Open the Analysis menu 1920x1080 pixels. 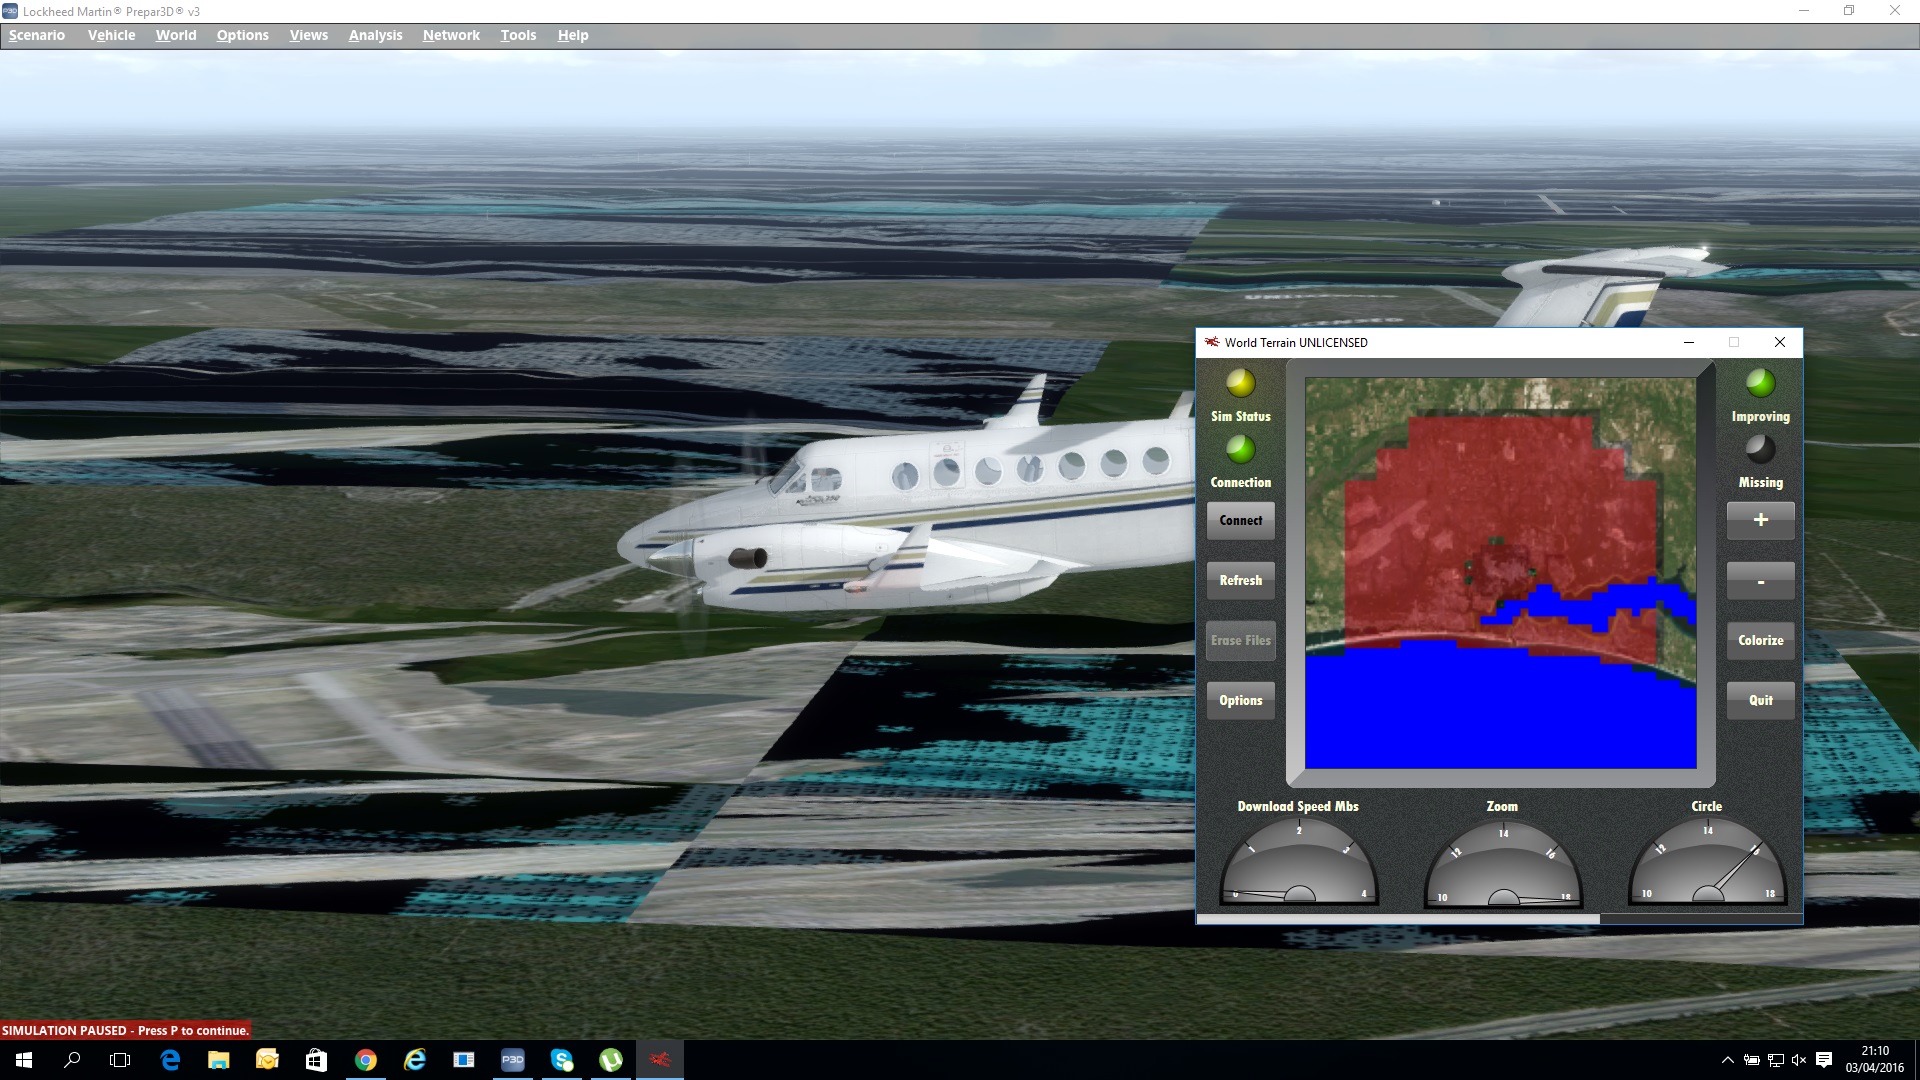pos(375,35)
